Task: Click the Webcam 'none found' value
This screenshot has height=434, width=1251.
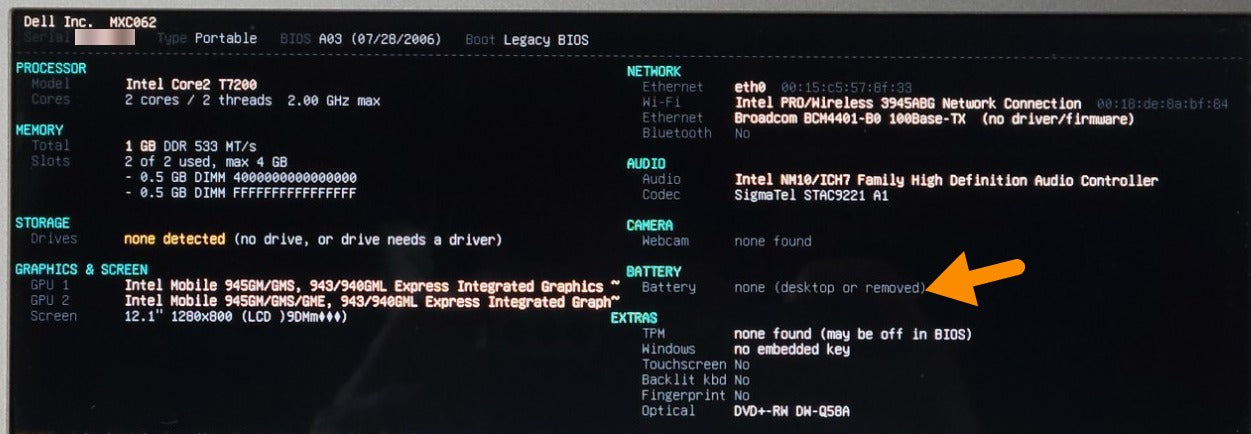Action: coord(773,241)
